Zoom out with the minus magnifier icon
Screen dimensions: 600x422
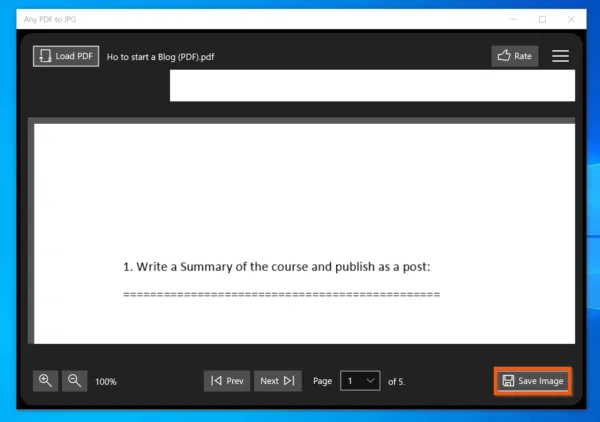tap(74, 381)
